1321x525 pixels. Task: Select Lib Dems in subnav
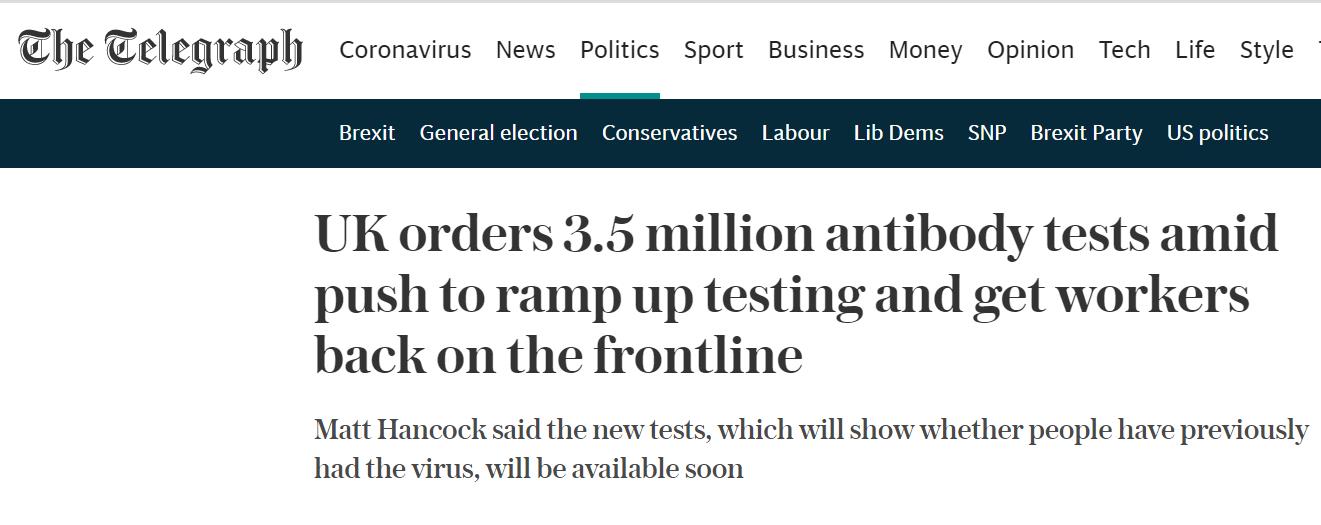pos(898,133)
